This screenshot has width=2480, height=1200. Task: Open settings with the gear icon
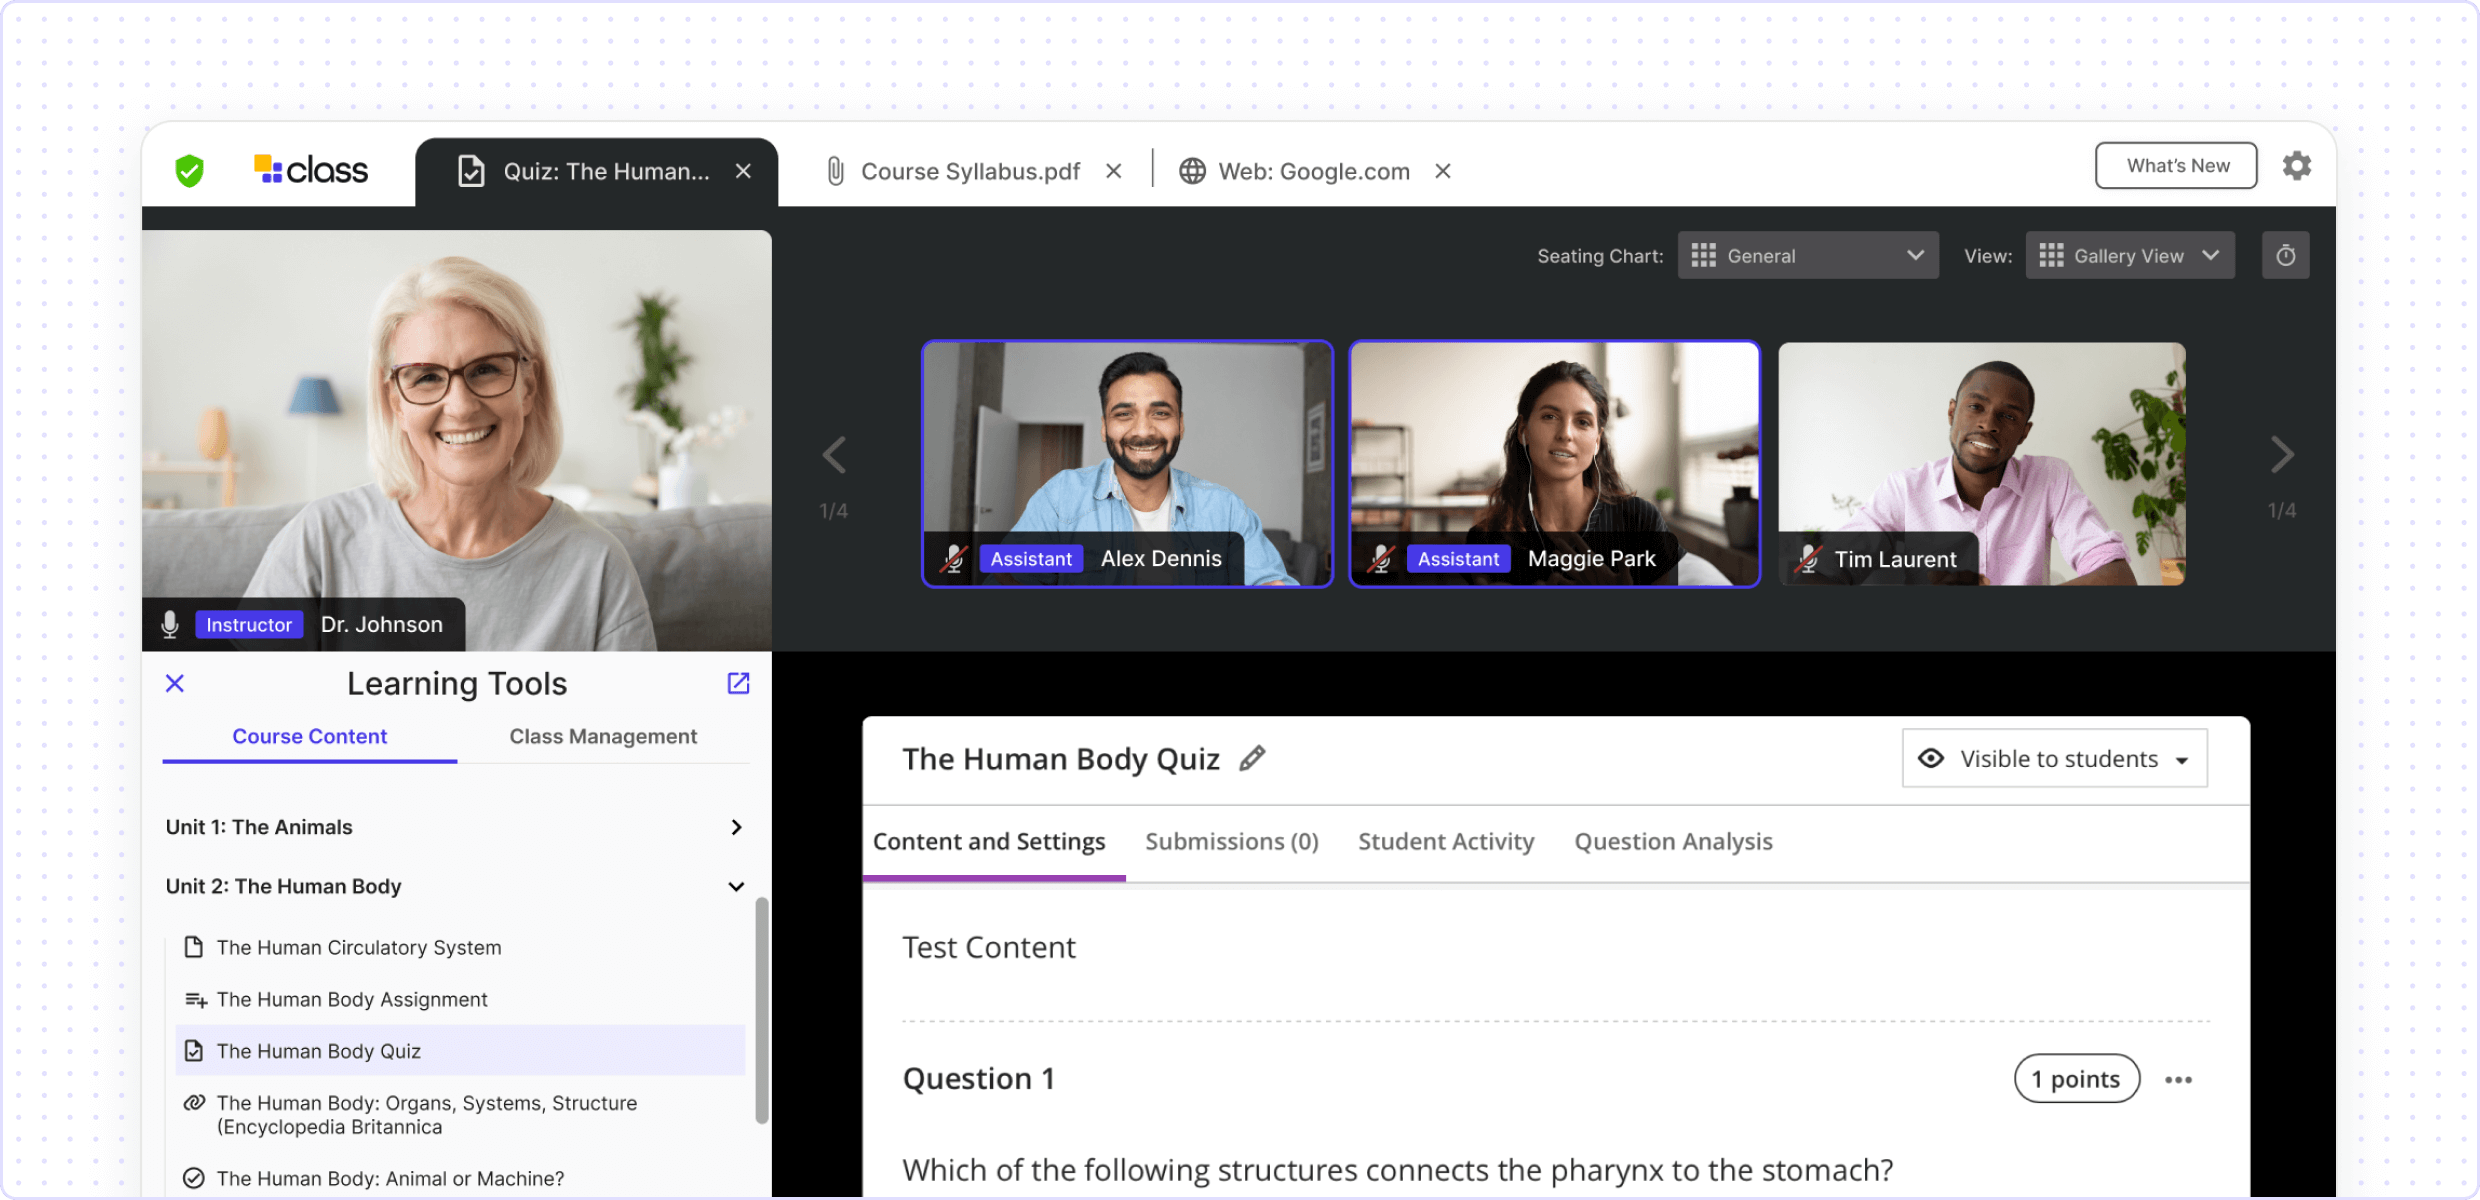click(x=2296, y=166)
